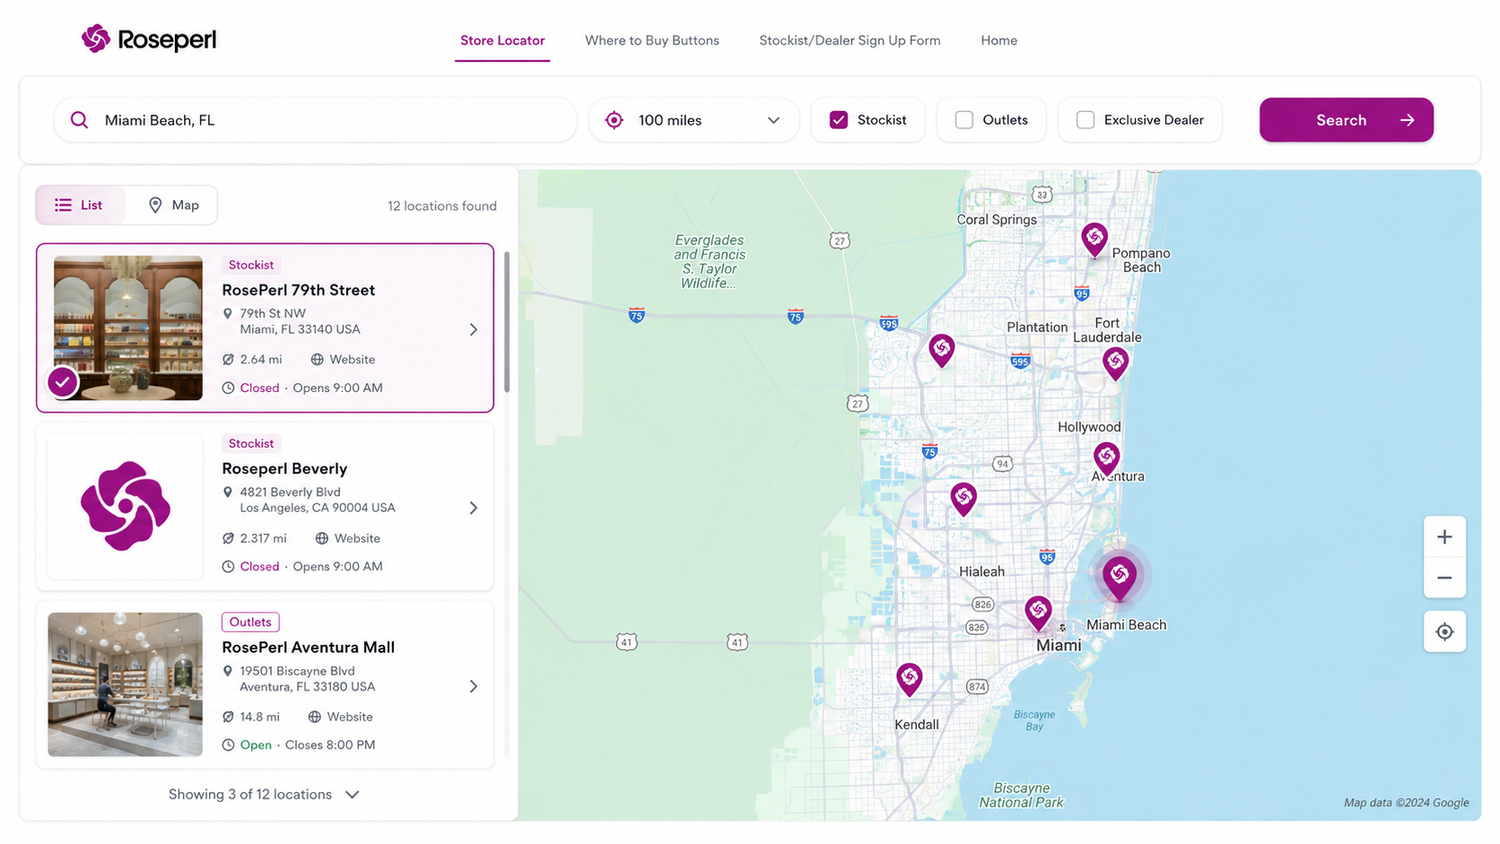
Task: Open the RosePerl 79th Street store photo
Action: point(128,328)
